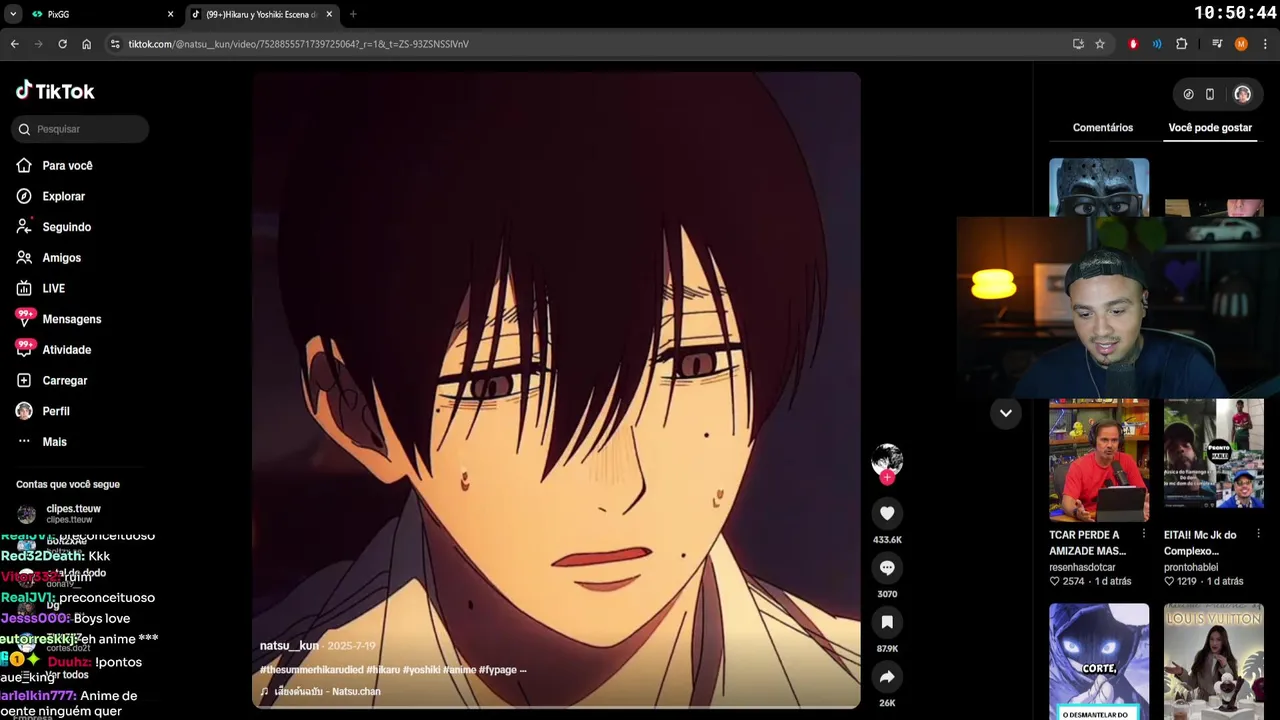Reload the page in the browser

click(x=62, y=44)
